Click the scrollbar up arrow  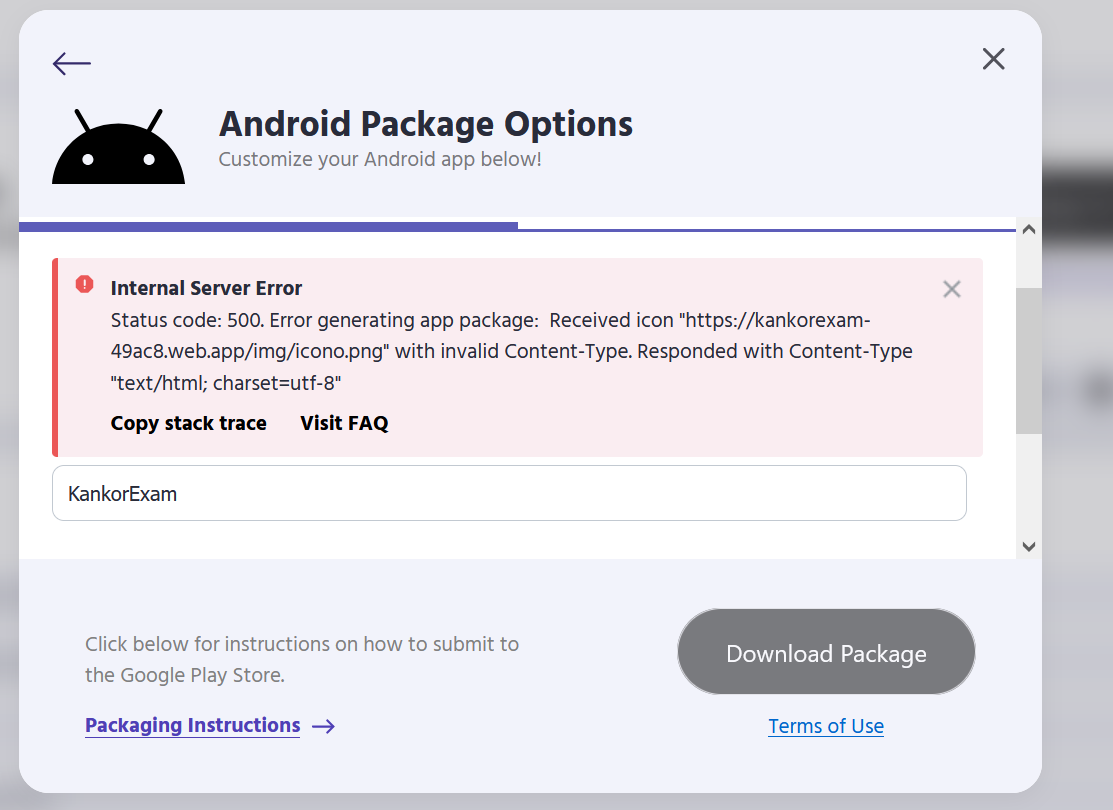1029,229
